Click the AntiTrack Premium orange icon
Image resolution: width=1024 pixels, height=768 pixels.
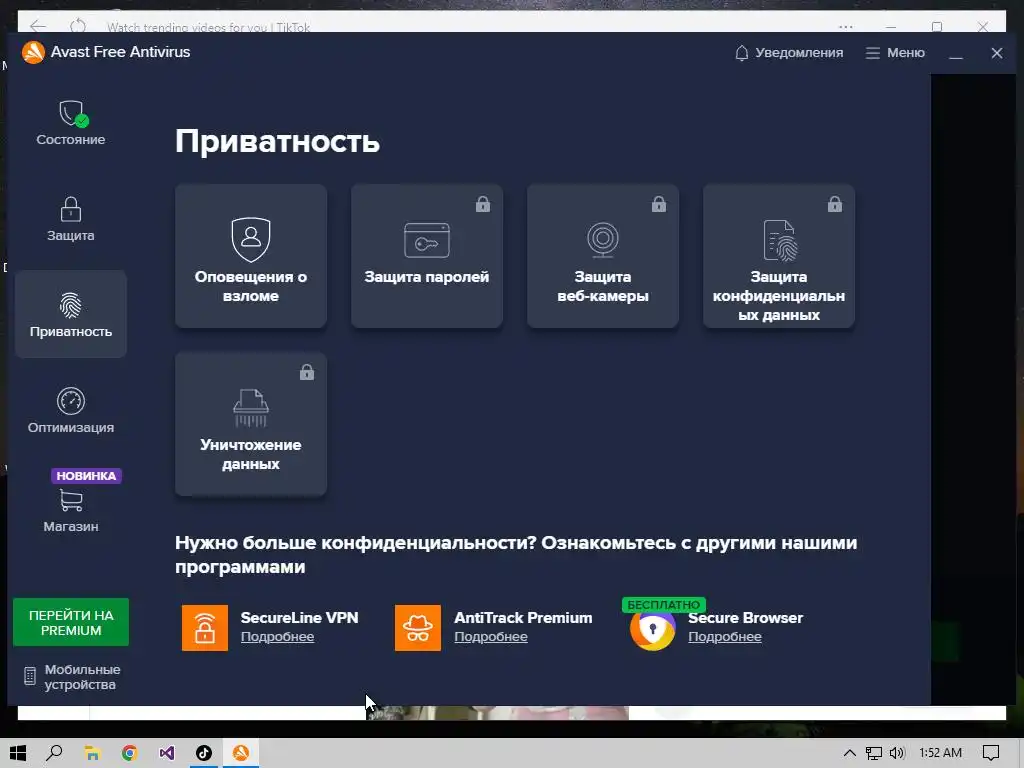418,628
